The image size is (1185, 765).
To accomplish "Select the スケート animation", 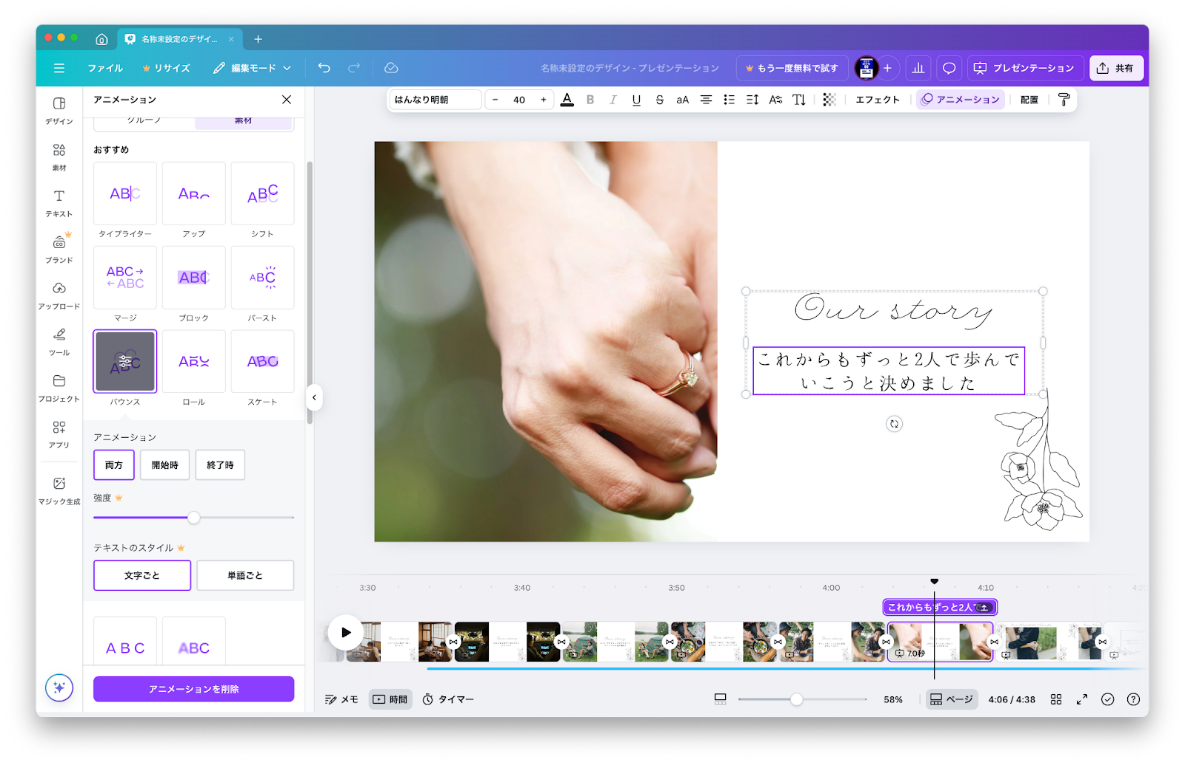I will pos(262,361).
